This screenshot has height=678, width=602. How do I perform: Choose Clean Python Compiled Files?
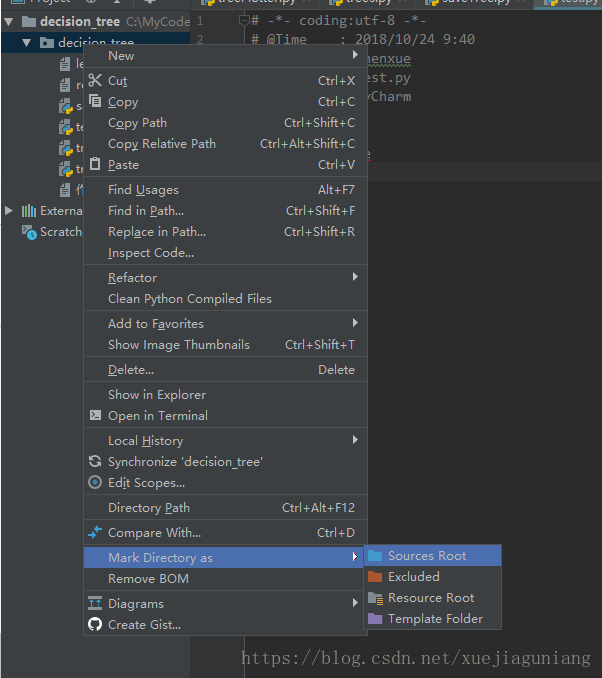[225, 298]
